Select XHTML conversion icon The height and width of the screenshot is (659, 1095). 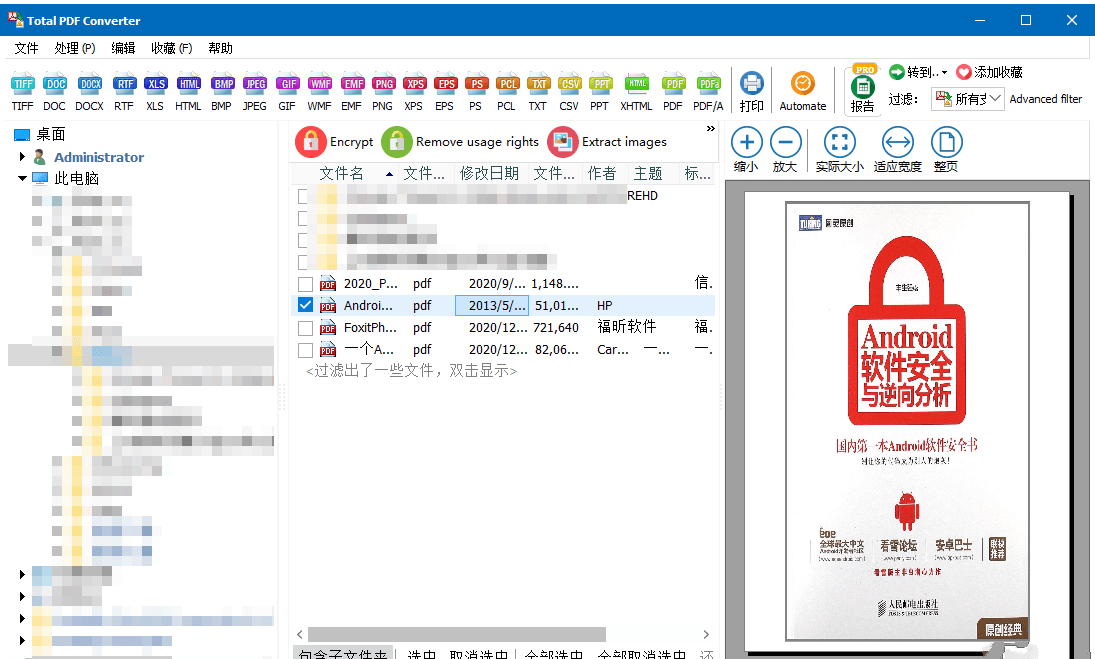coord(636,91)
